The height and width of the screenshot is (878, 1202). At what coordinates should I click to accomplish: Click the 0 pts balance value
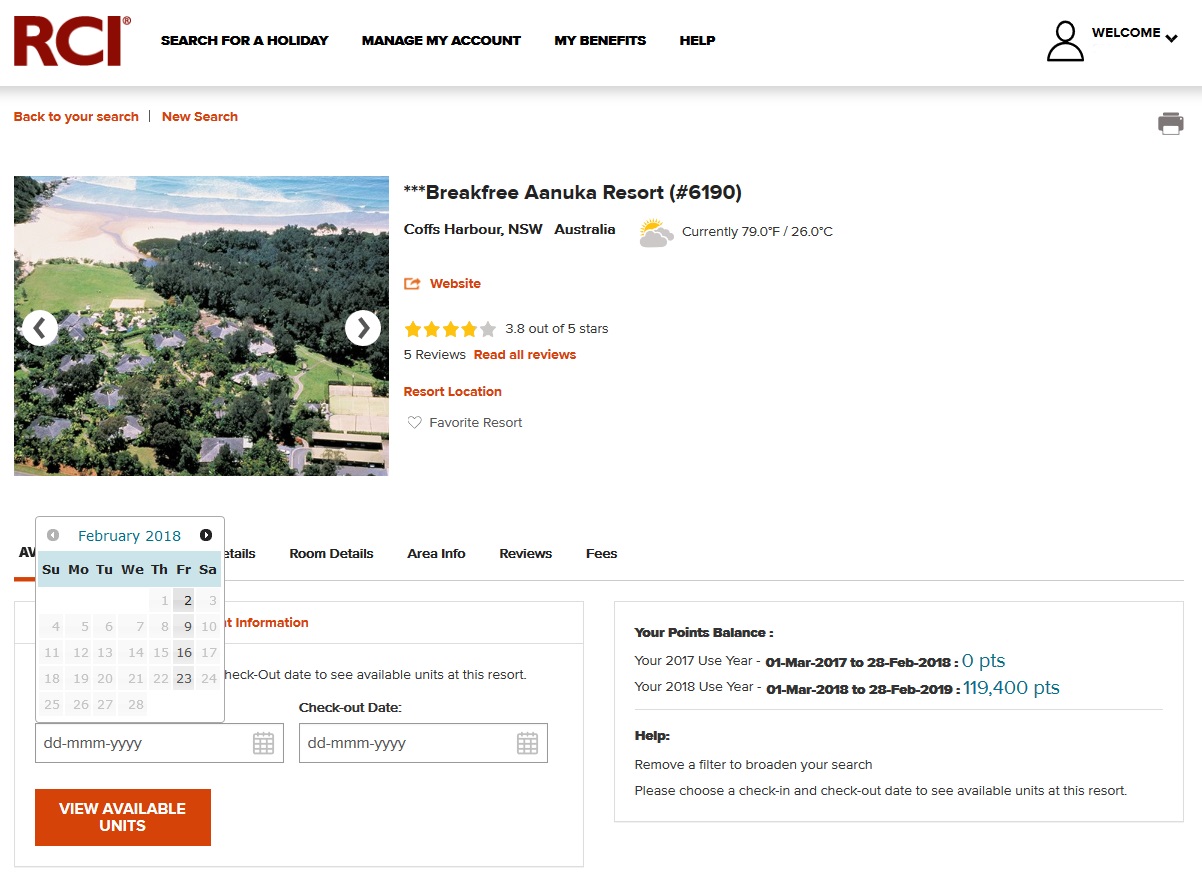[984, 661]
